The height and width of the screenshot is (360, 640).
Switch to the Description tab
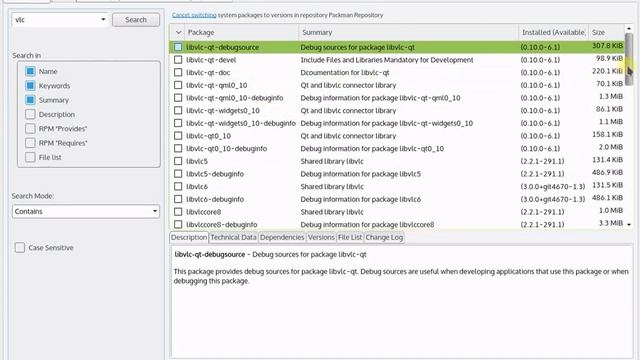(189, 237)
